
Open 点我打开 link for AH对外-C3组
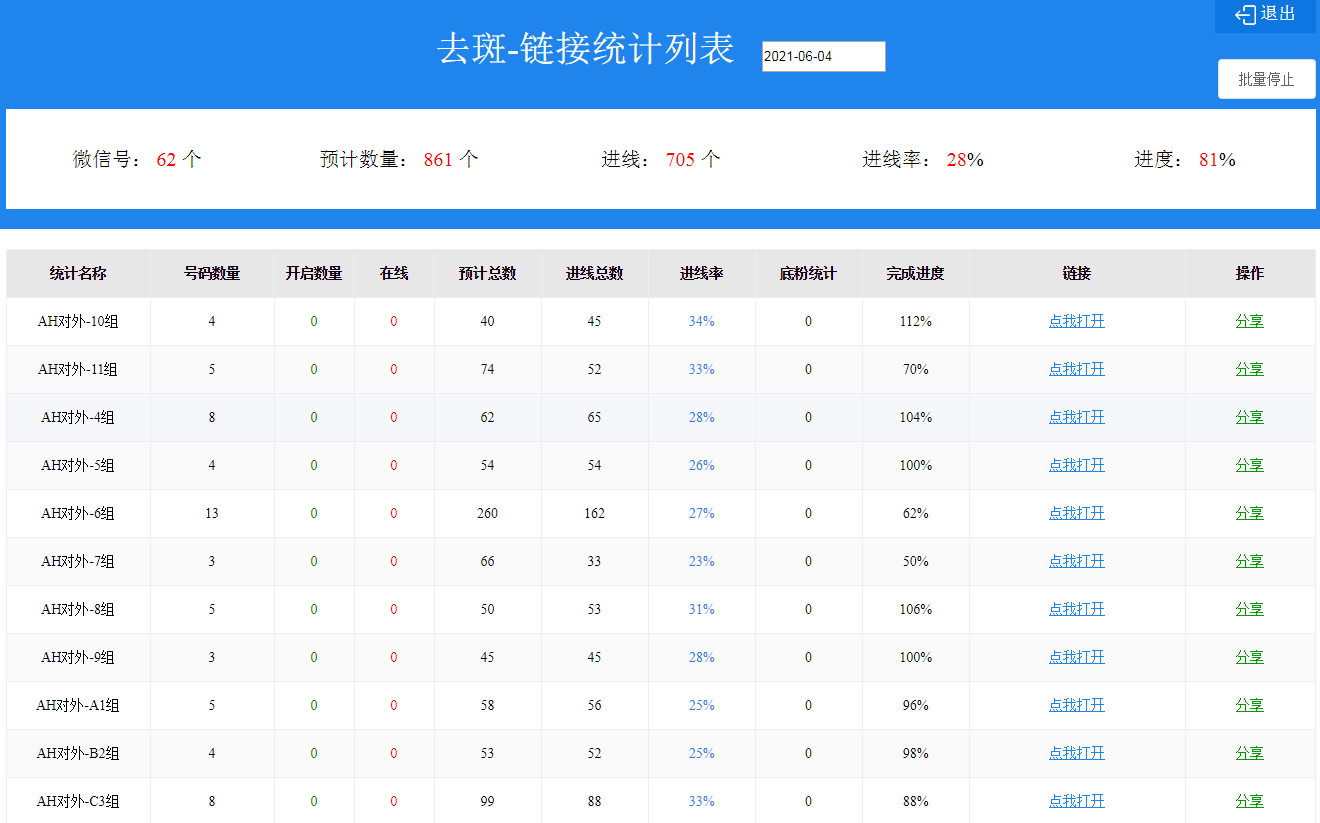[1076, 801]
